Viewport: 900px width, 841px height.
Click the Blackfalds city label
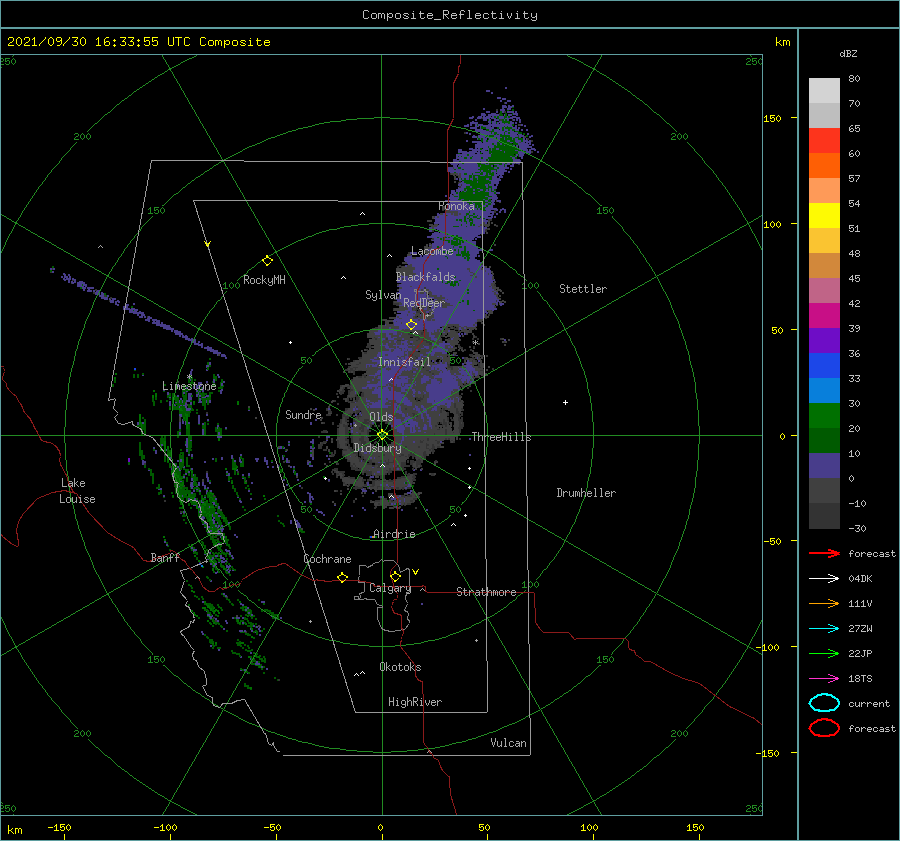point(425,277)
